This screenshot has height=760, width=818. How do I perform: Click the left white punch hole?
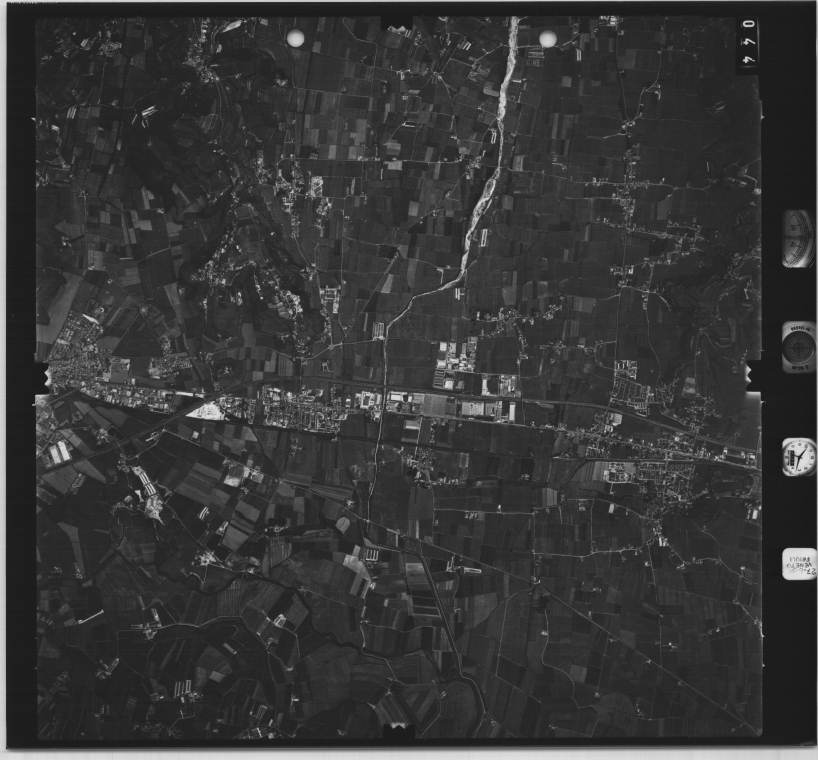tap(295, 38)
